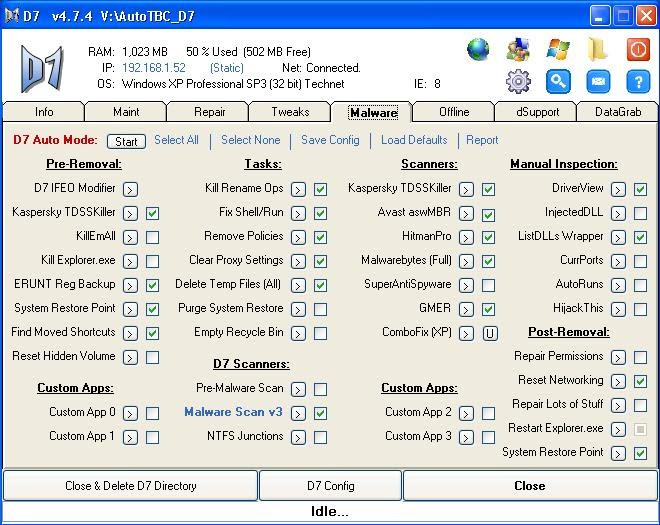Click the large Close button

click(530, 486)
